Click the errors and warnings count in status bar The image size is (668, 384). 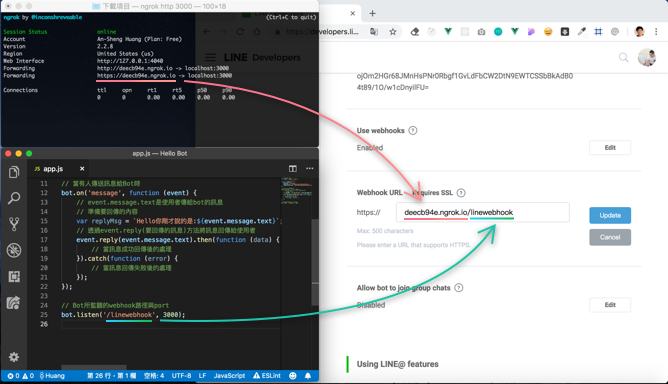coord(20,375)
